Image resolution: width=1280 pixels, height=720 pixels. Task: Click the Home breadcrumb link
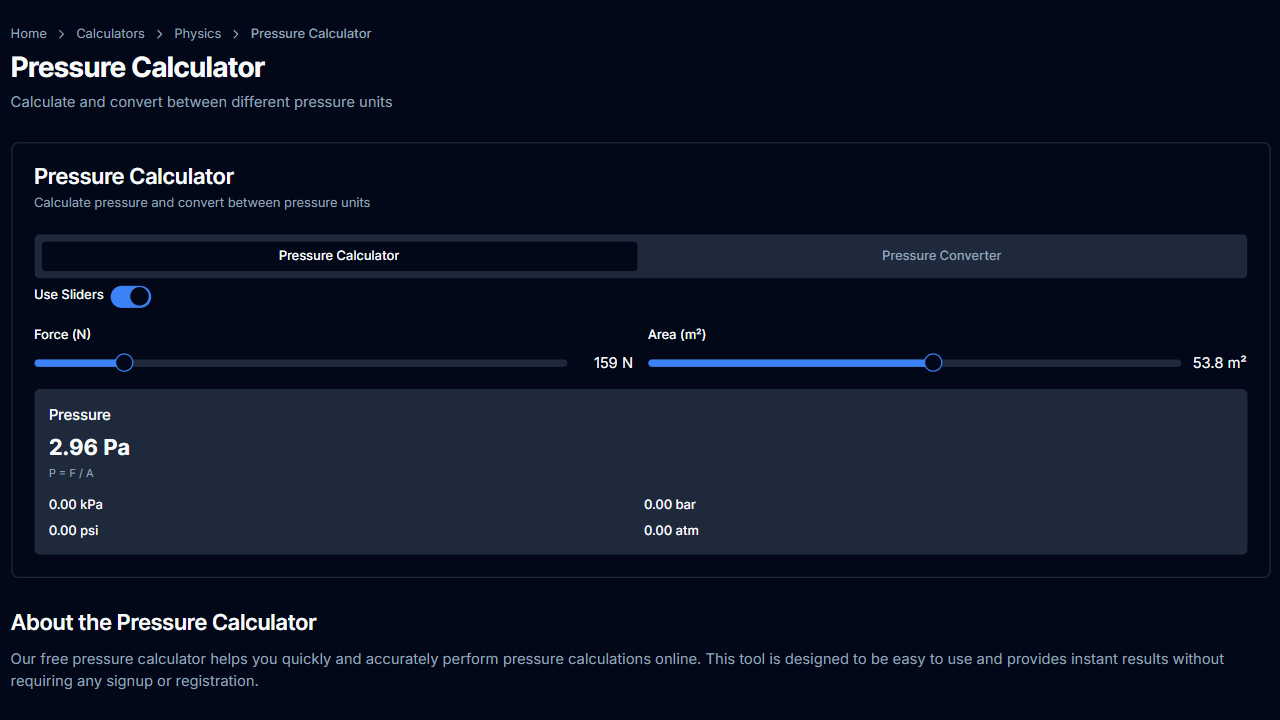(x=28, y=34)
